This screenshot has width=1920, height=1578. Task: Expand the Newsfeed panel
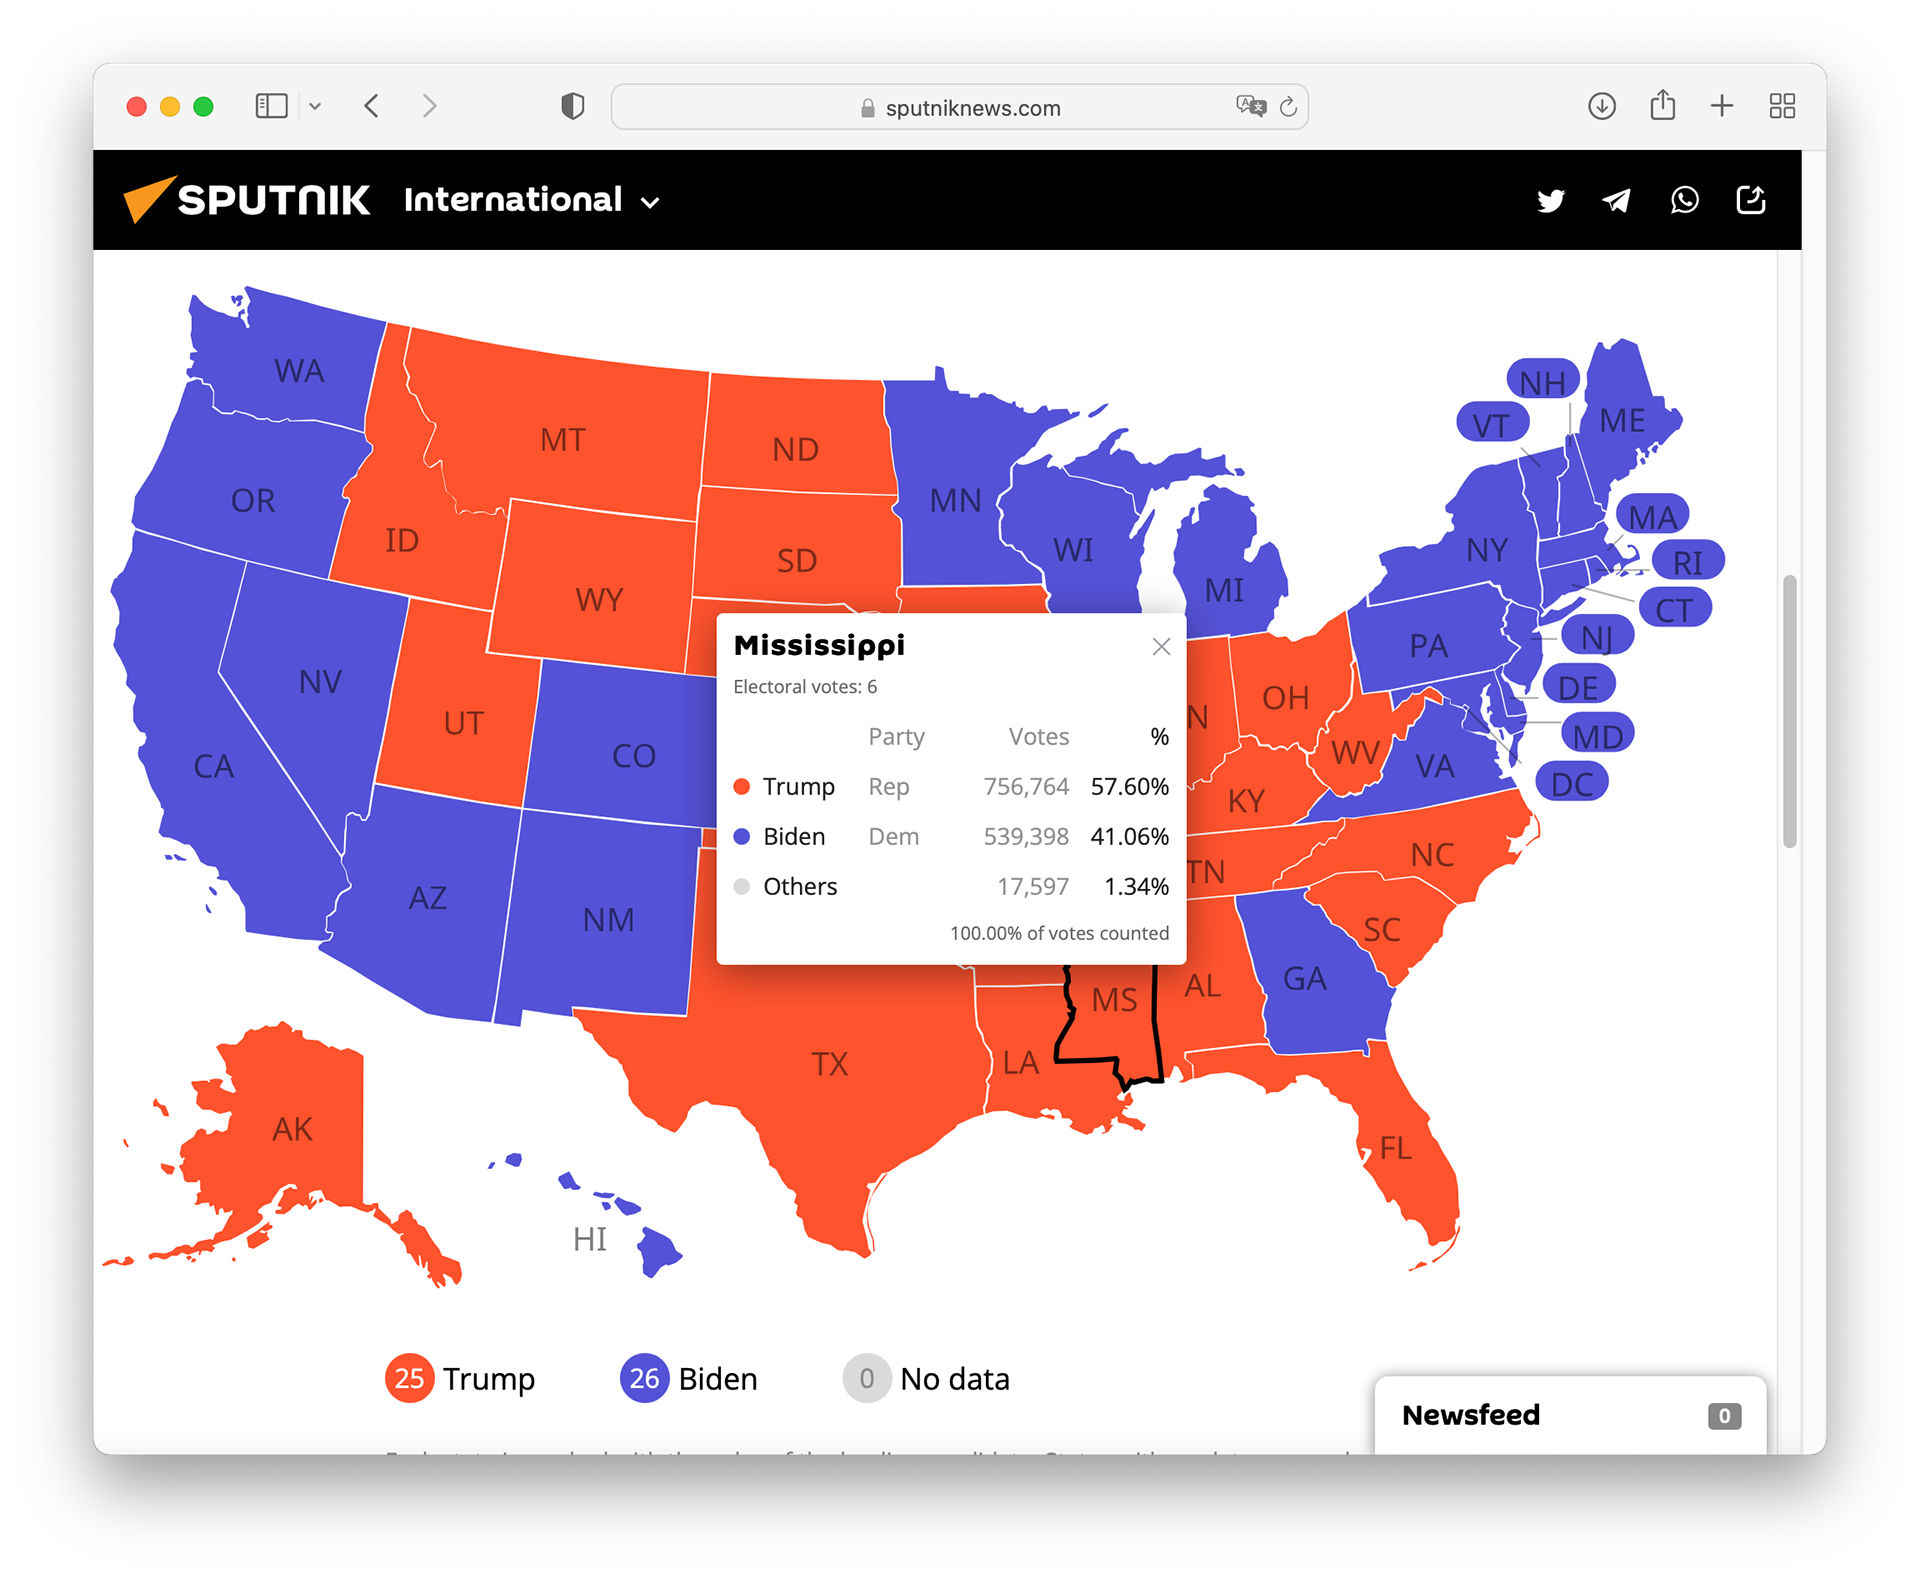(1570, 1415)
